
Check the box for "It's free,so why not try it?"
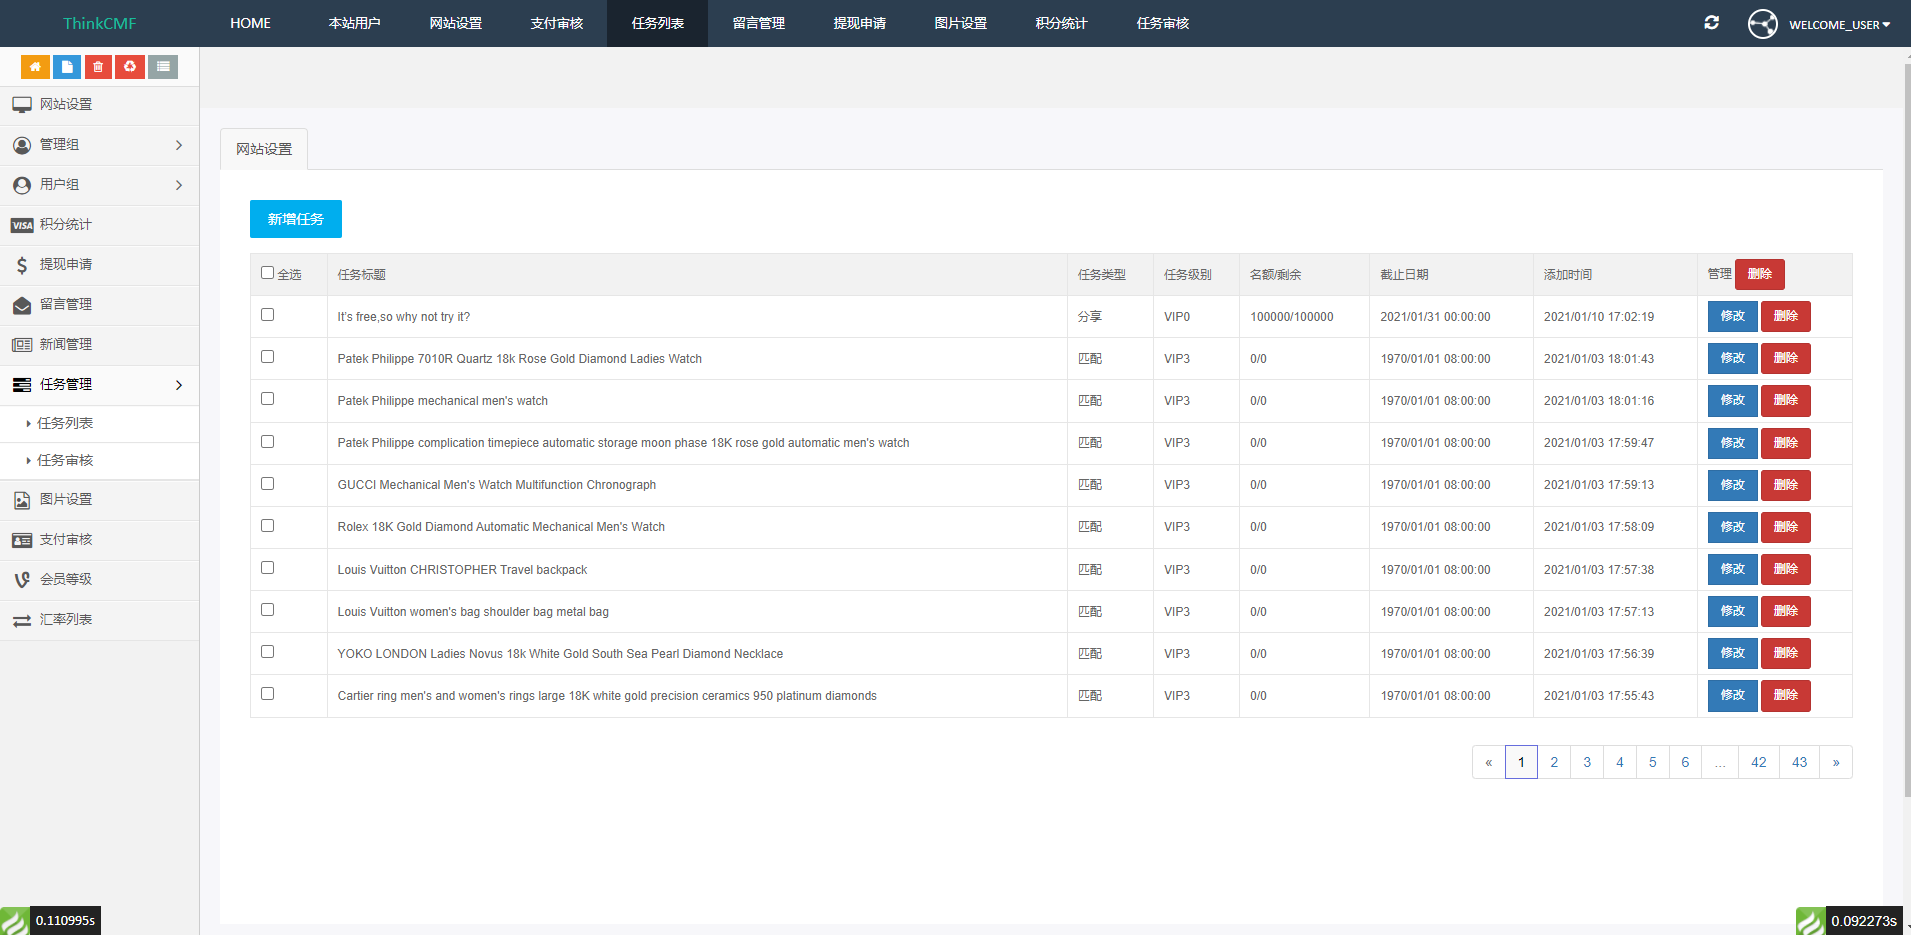[x=267, y=315]
